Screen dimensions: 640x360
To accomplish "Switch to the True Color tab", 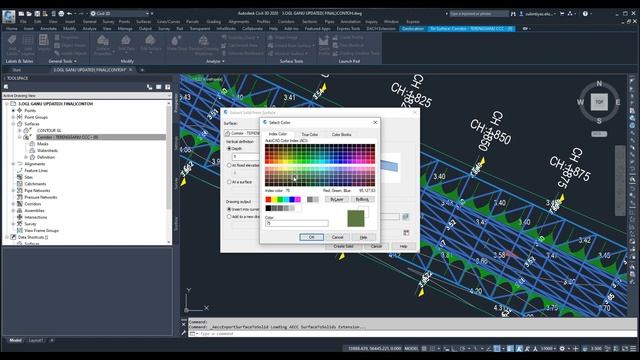I will pos(309,134).
